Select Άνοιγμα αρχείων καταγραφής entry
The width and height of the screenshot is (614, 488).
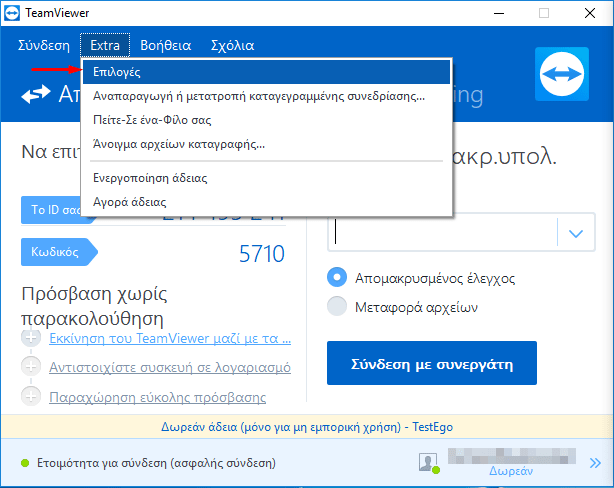pos(266,145)
